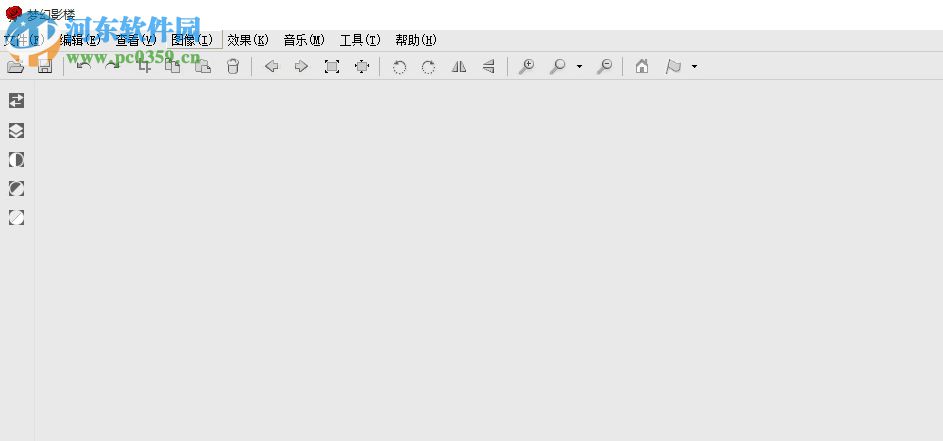Select the crop tool icon
This screenshot has width=943, height=441.
coord(144,66)
